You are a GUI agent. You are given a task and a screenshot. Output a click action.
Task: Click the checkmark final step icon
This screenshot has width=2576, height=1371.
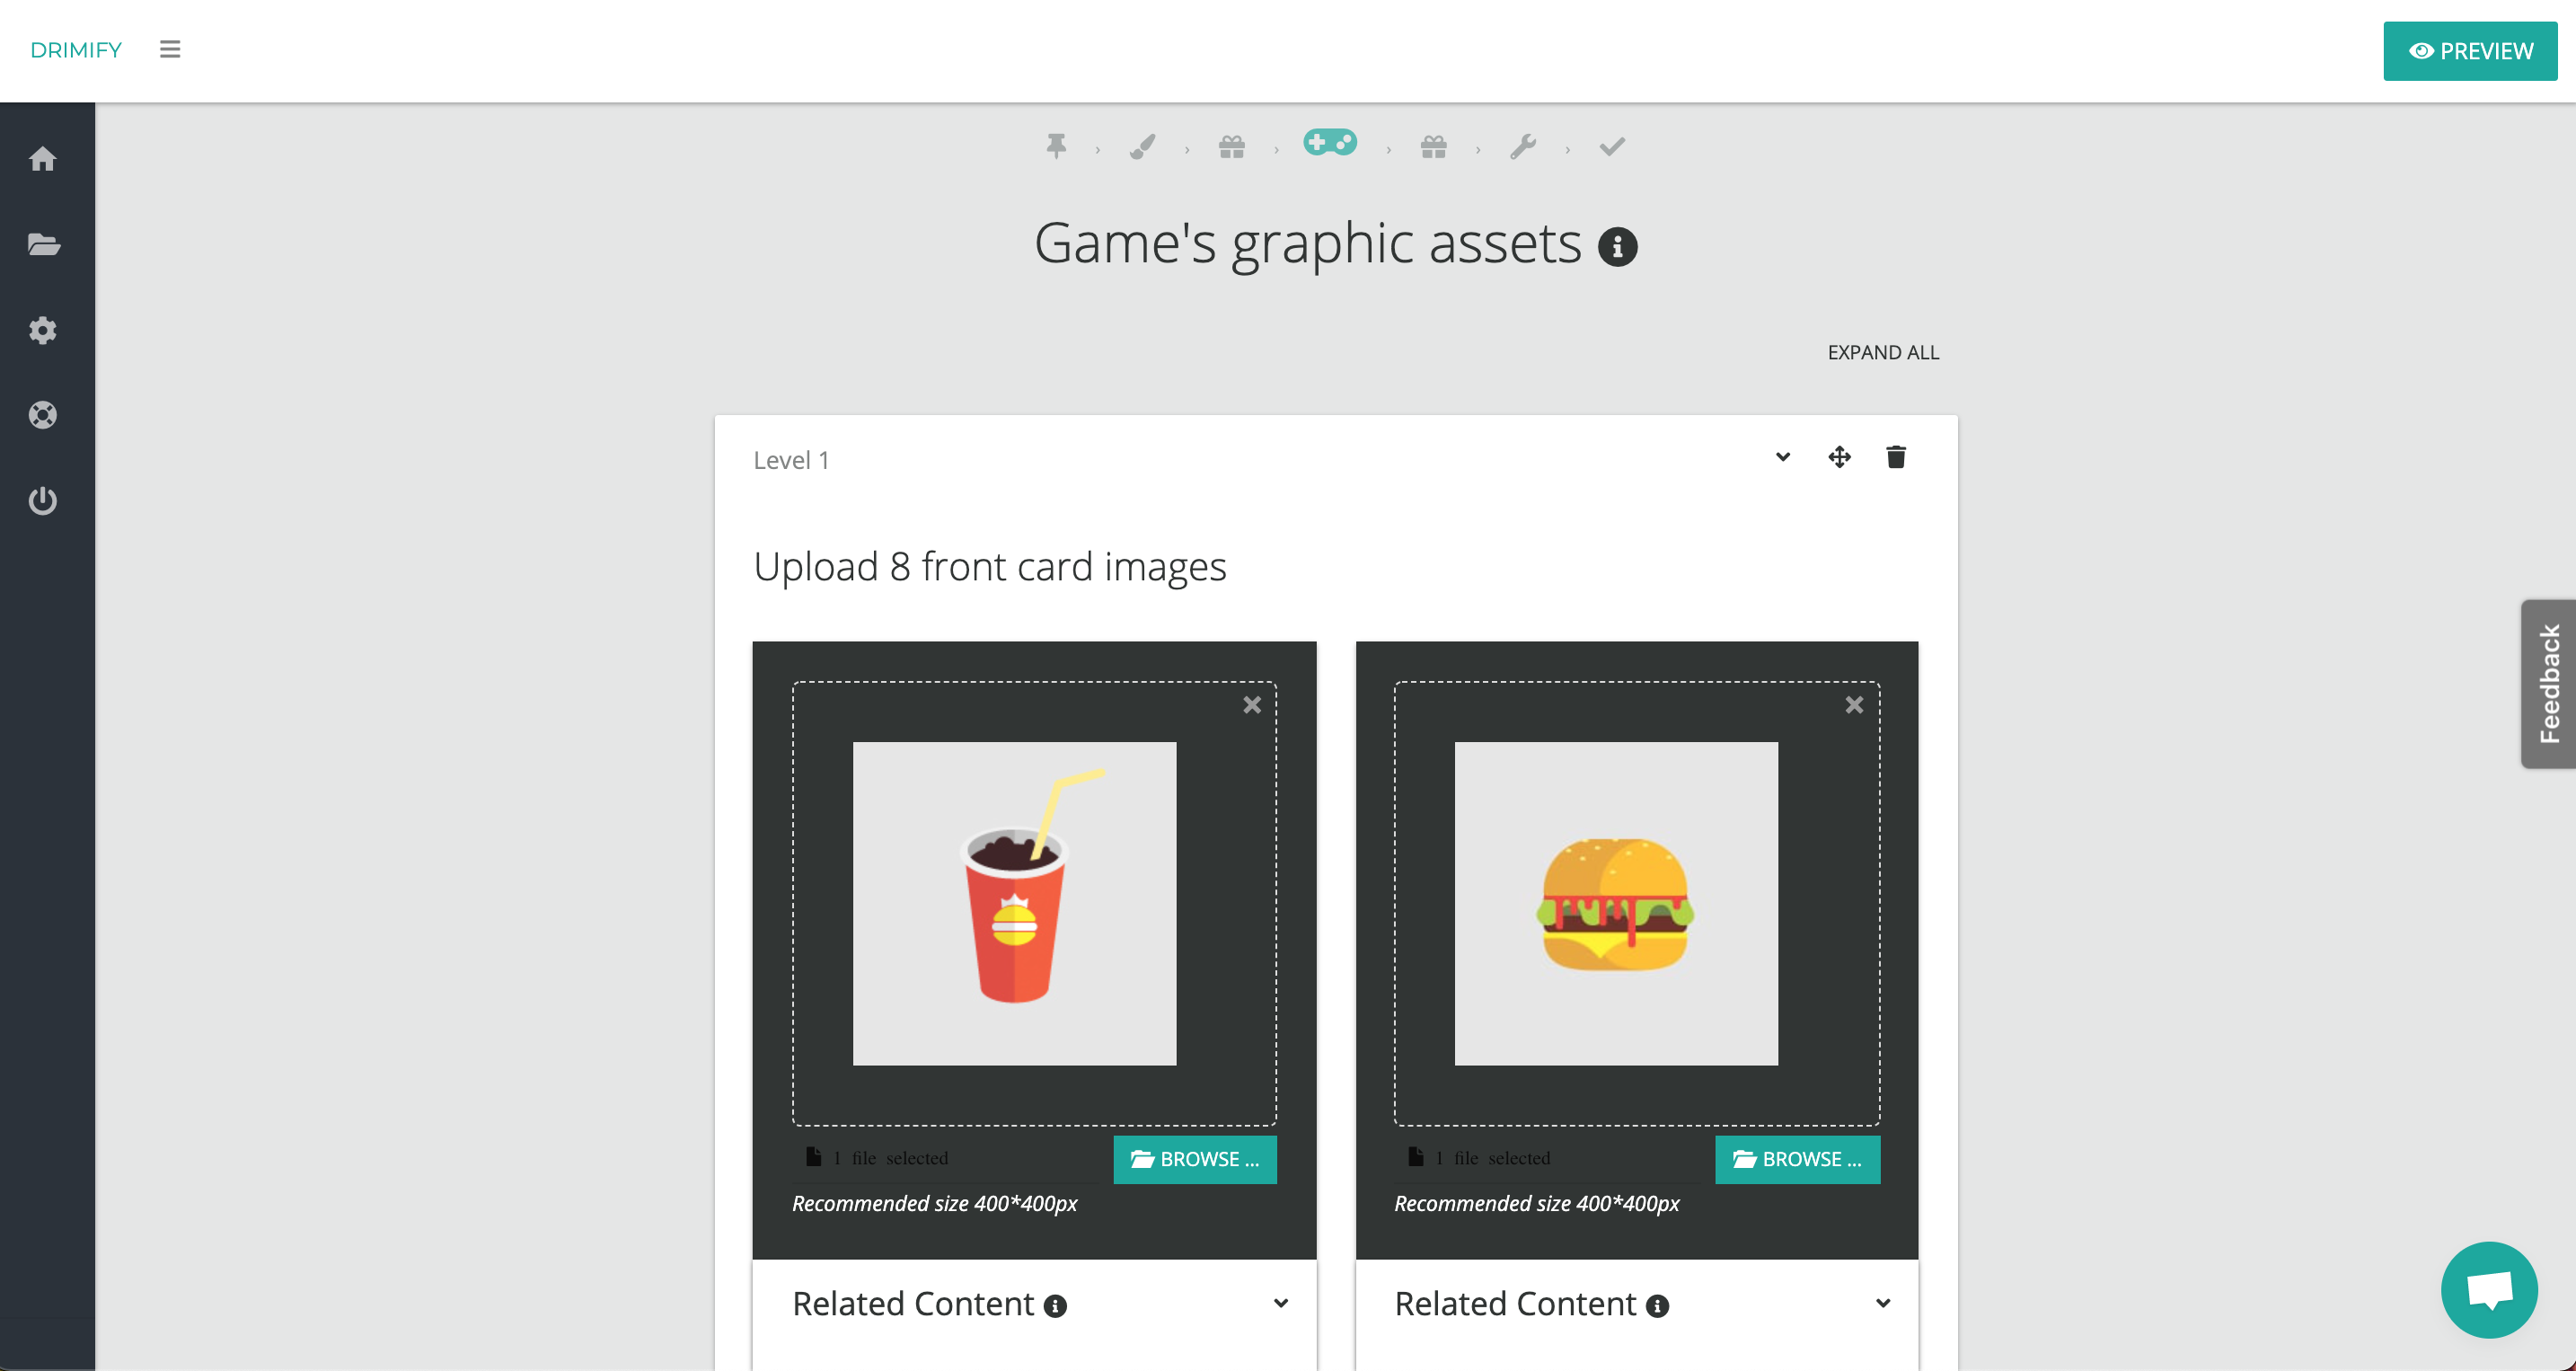click(x=1612, y=147)
